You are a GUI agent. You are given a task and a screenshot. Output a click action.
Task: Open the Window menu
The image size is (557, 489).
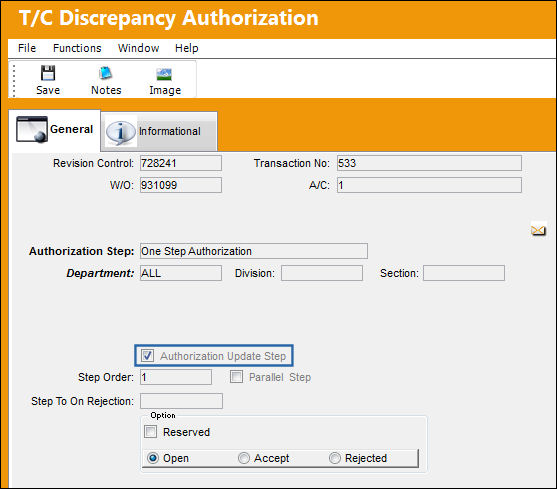[x=138, y=48]
